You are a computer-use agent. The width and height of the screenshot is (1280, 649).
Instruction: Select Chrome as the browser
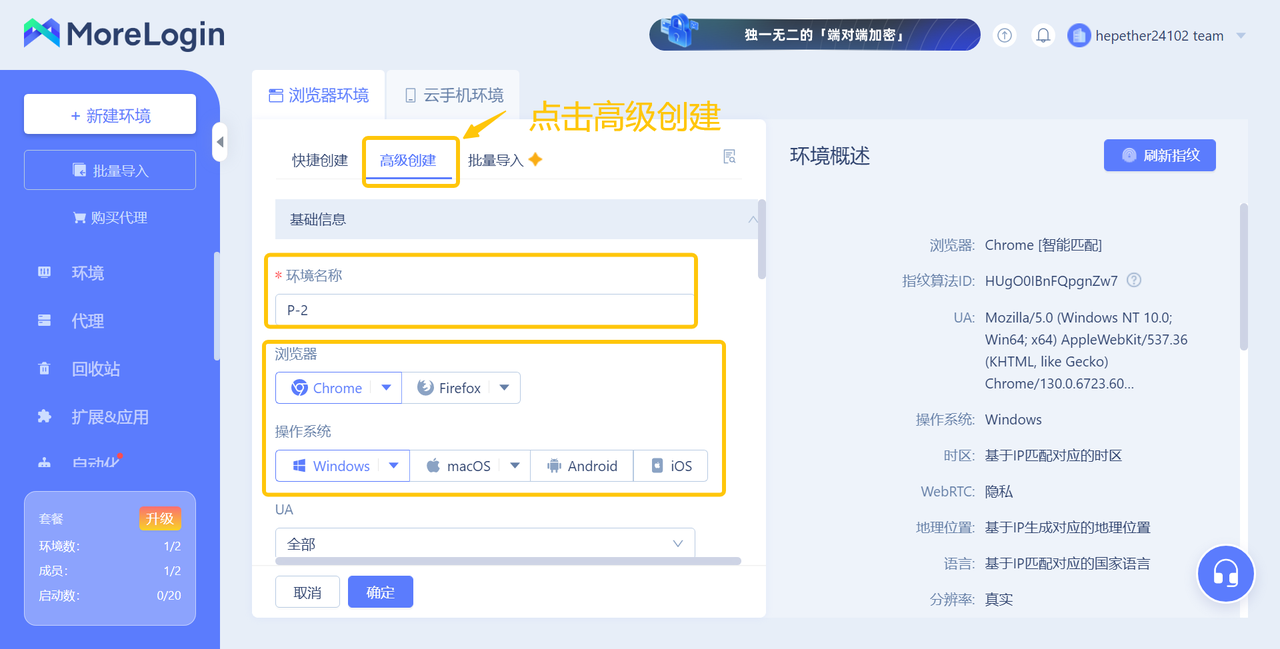pyautogui.click(x=326, y=388)
